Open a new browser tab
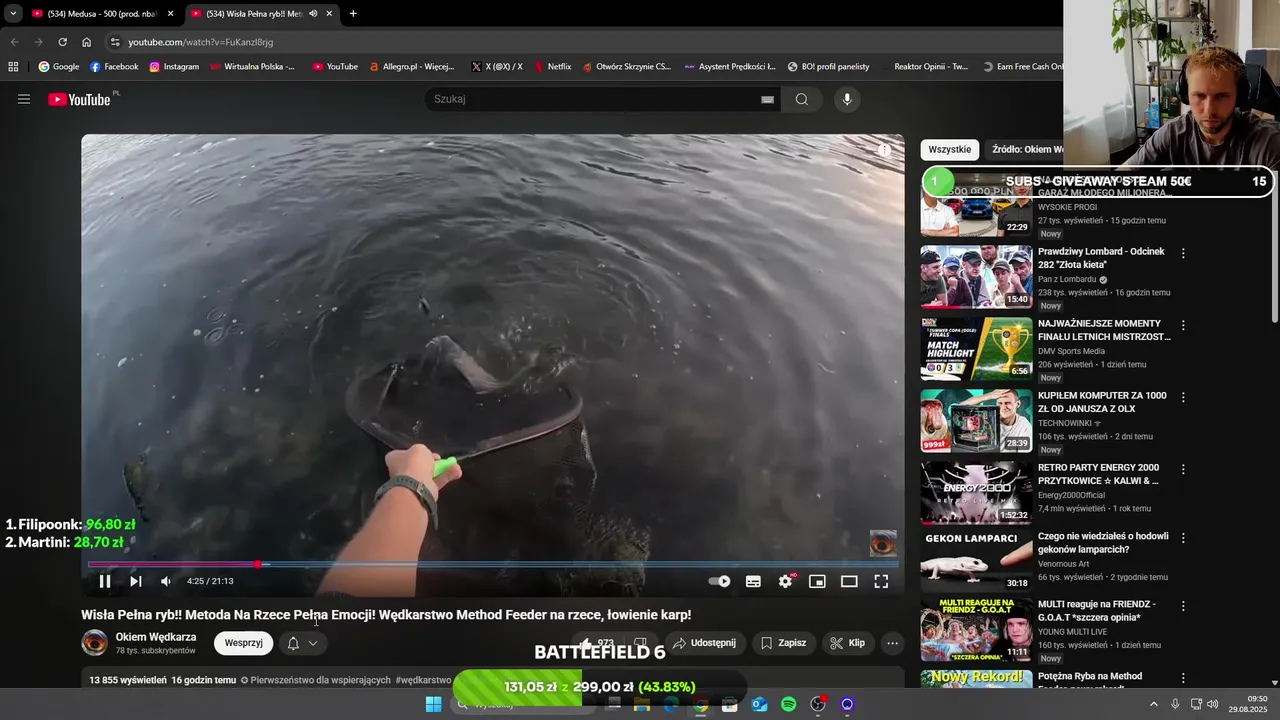This screenshot has height=720, width=1280. pyautogui.click(x=353, y=14)
